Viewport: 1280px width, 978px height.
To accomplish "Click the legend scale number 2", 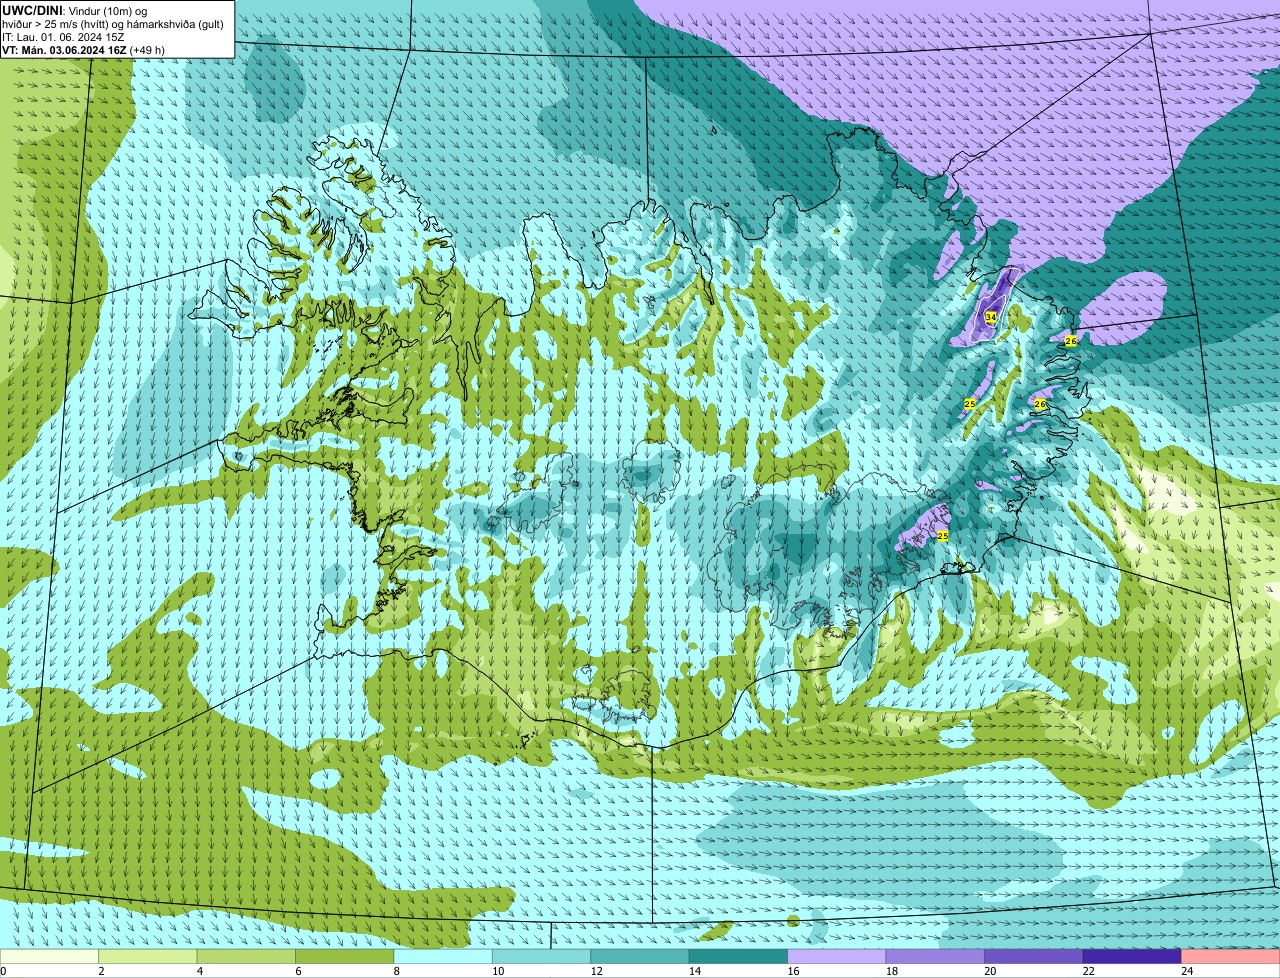I will (101, 971).
